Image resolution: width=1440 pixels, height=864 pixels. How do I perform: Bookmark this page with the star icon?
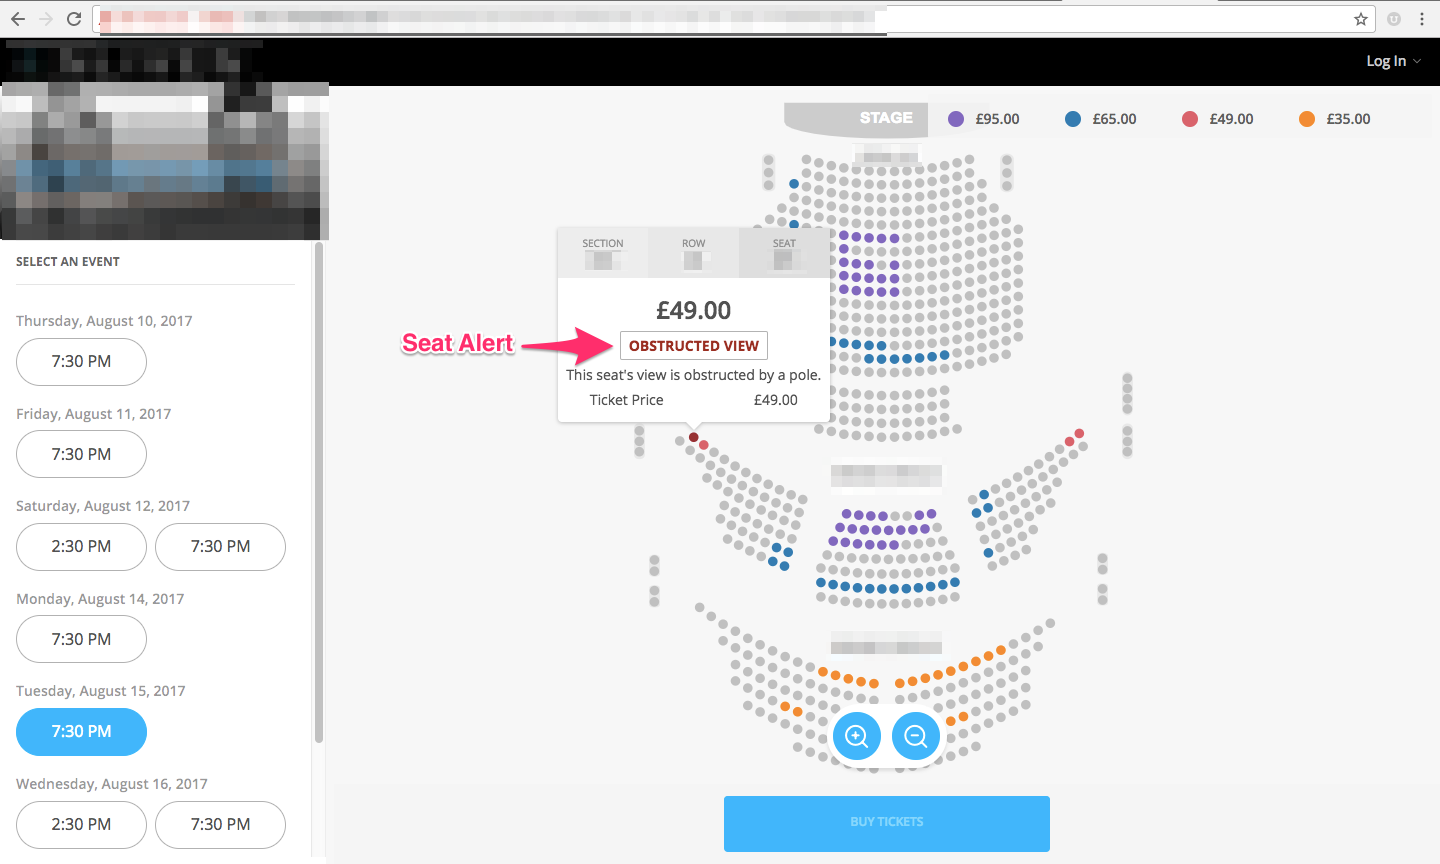tap(1361, 19)
